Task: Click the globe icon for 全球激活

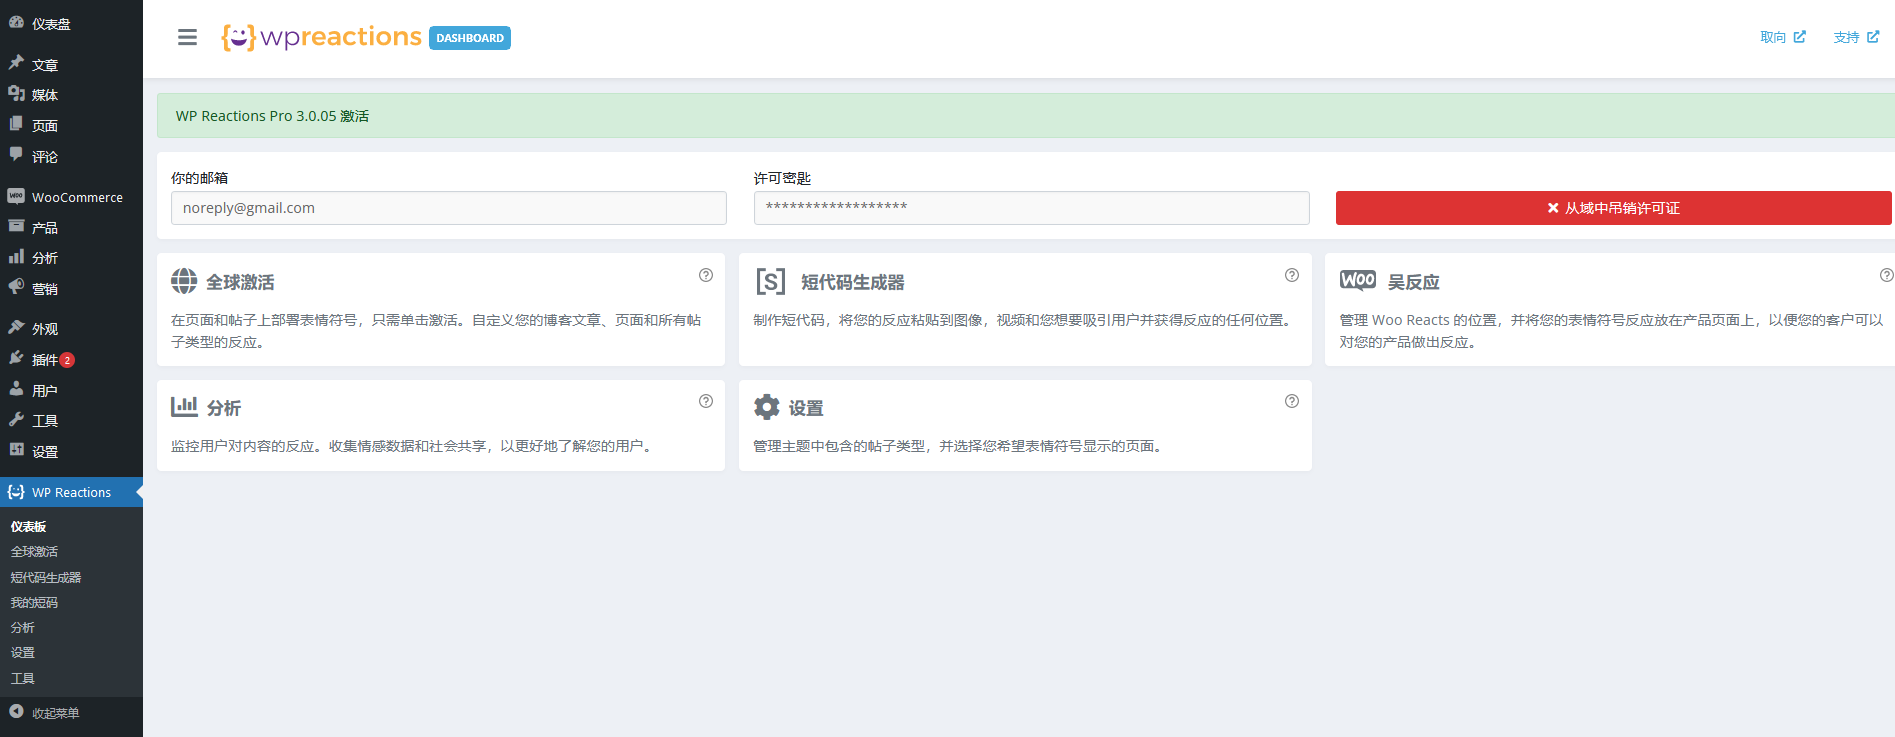Action: pyautogui.click(x=184, y=281)
